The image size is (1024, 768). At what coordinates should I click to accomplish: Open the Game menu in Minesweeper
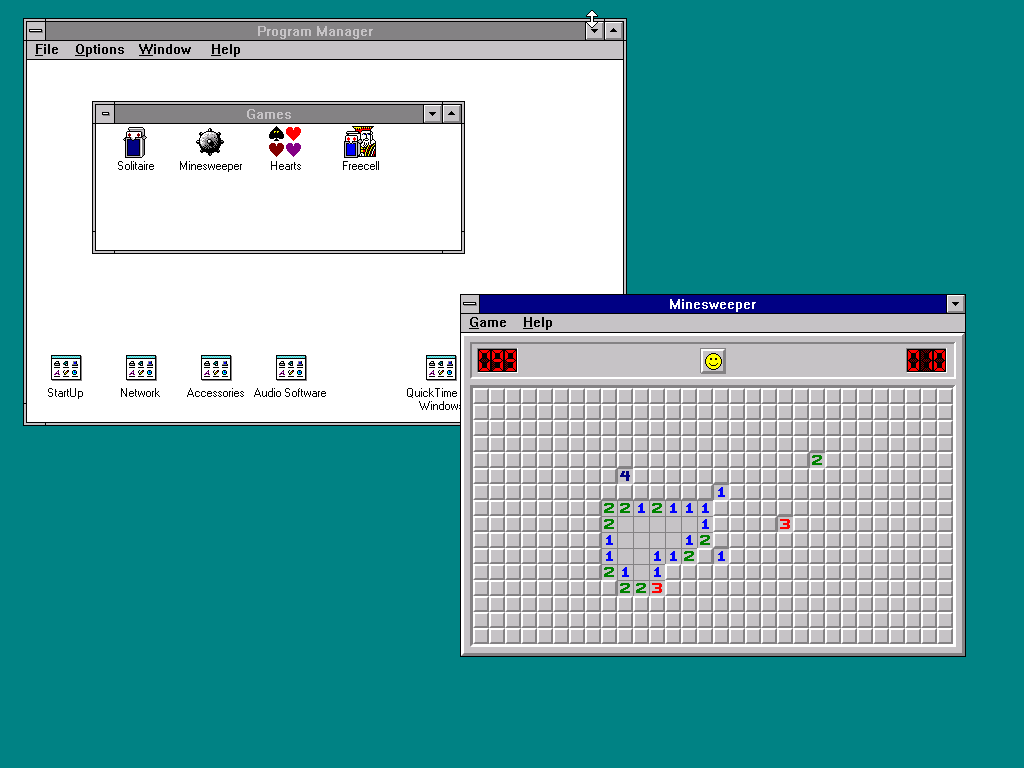coord(488,323)
